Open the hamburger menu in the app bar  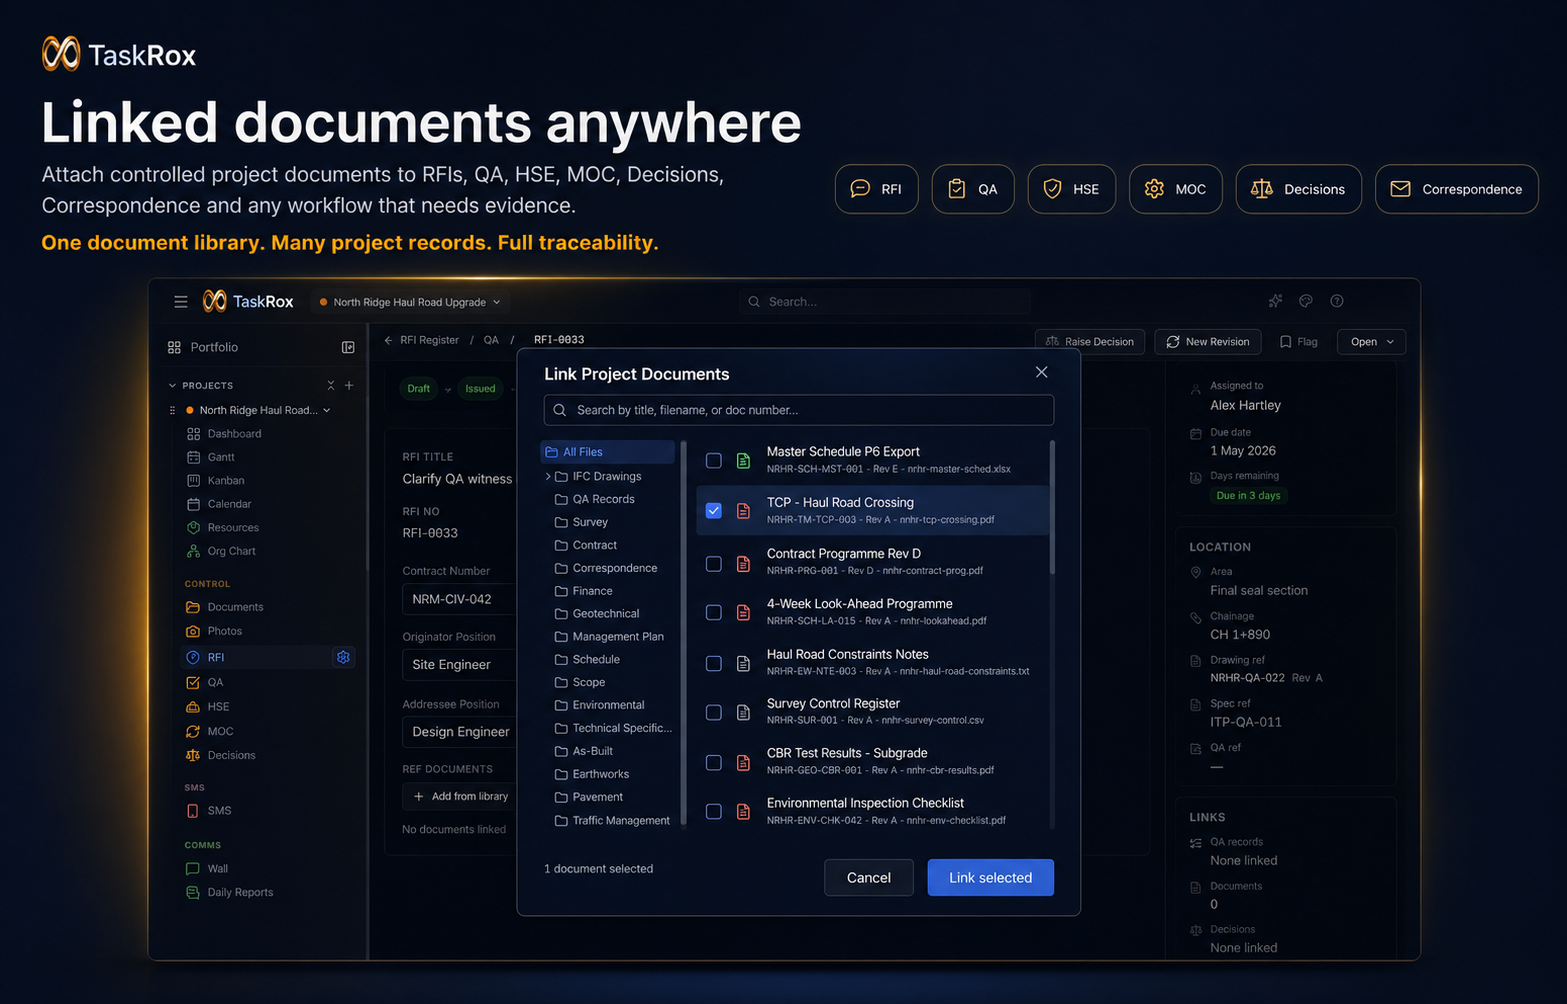click(x=180, y=301)
